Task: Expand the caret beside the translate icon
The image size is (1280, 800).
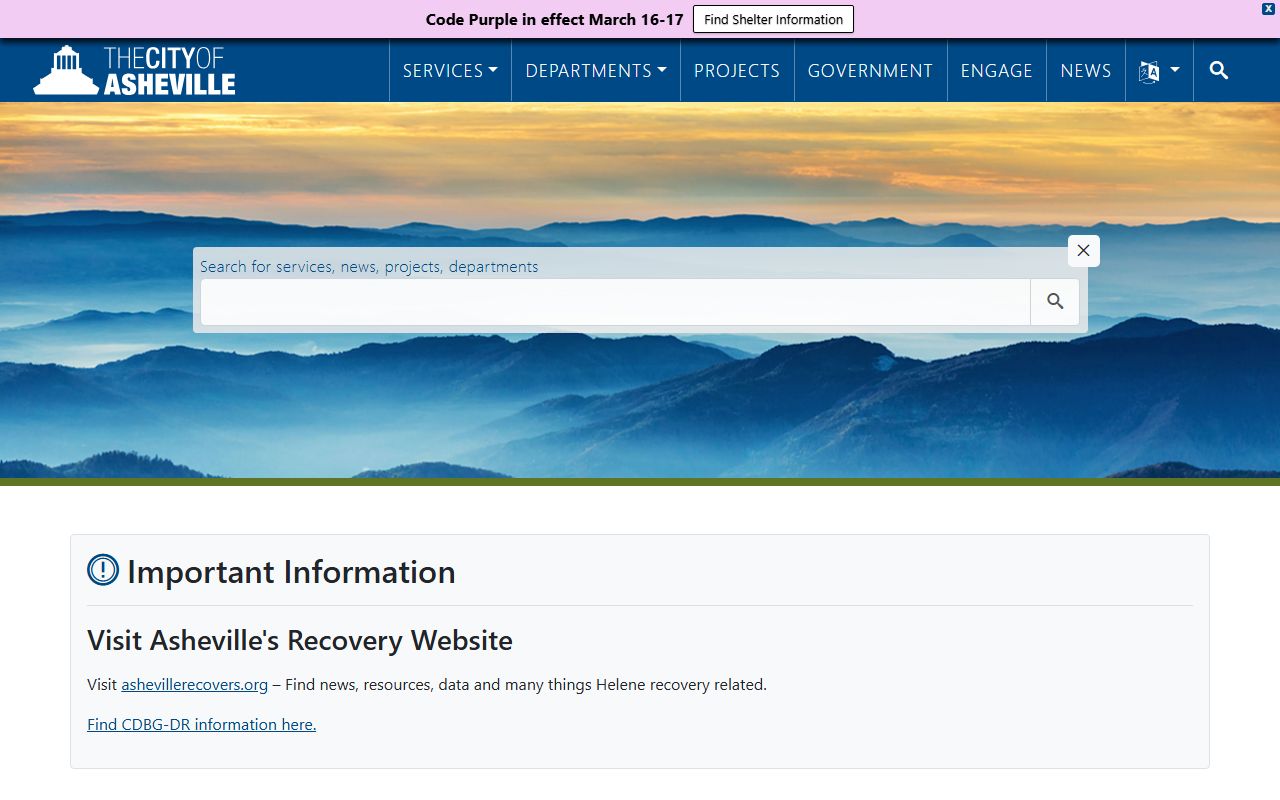Action: point(1175,70)
